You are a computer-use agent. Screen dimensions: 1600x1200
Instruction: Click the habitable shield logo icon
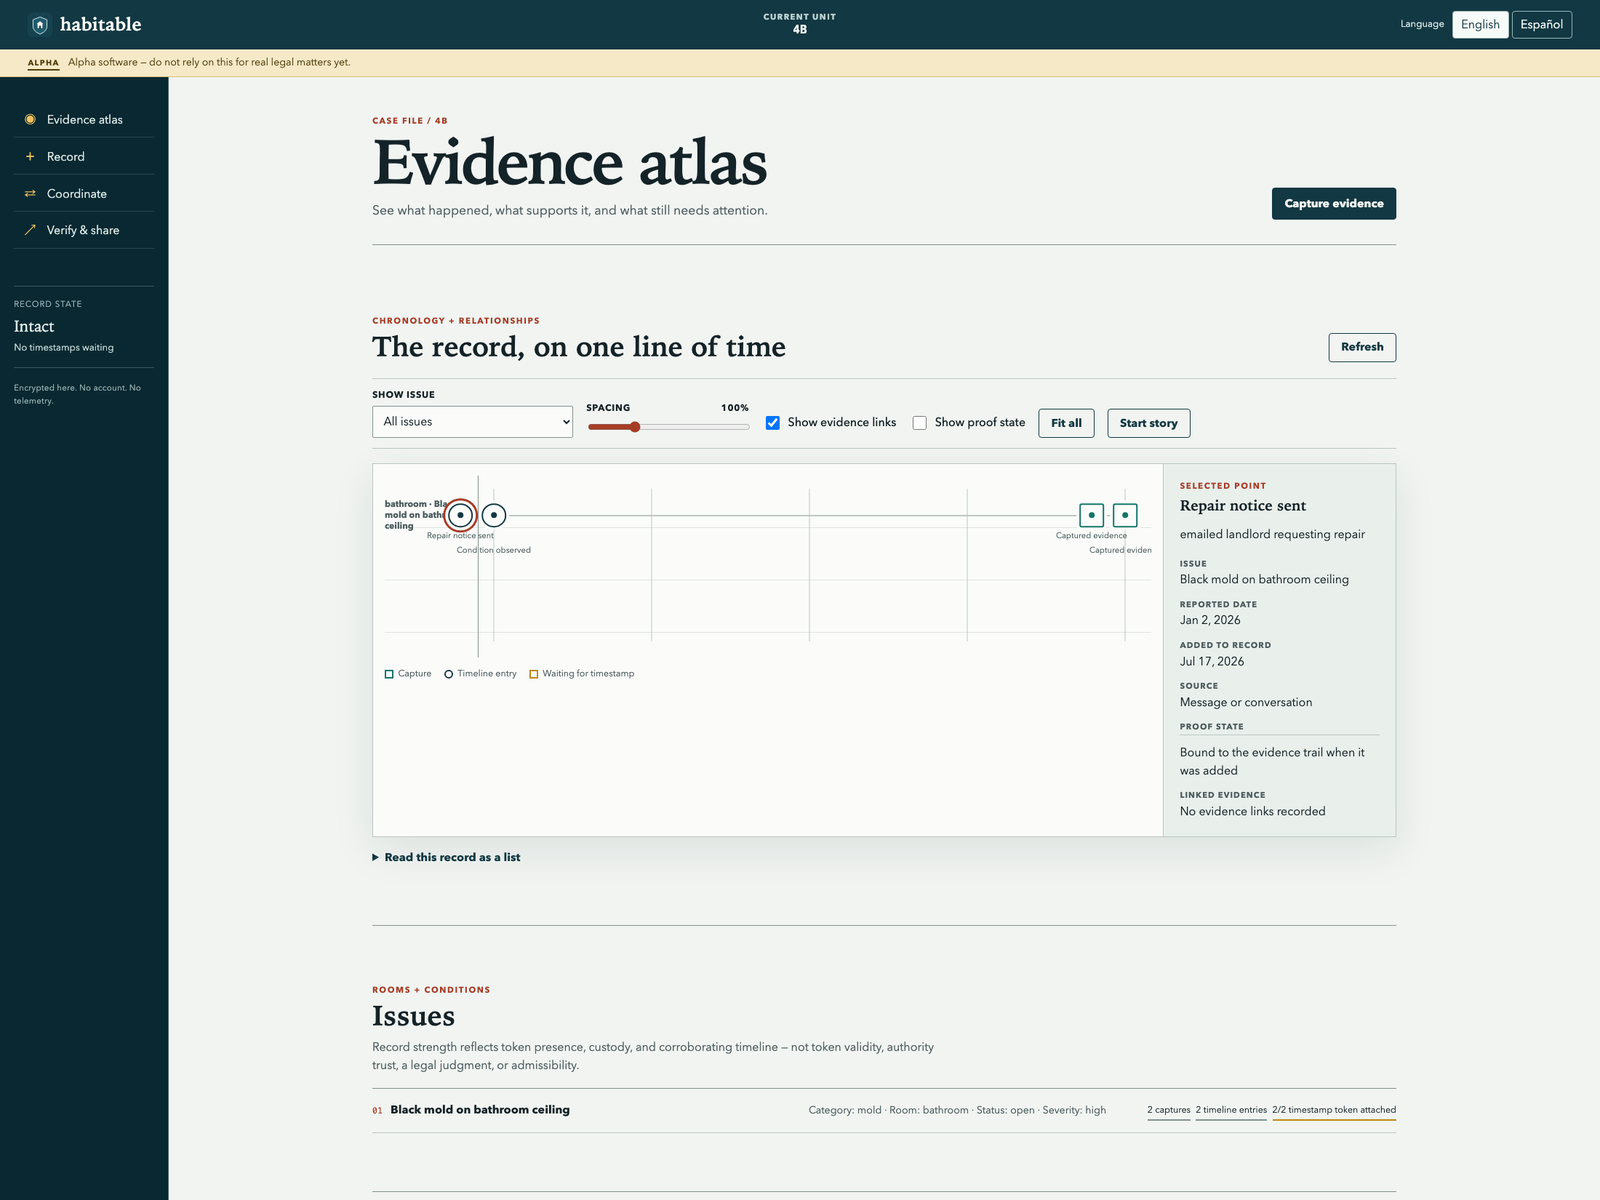(x=39, y=24)
